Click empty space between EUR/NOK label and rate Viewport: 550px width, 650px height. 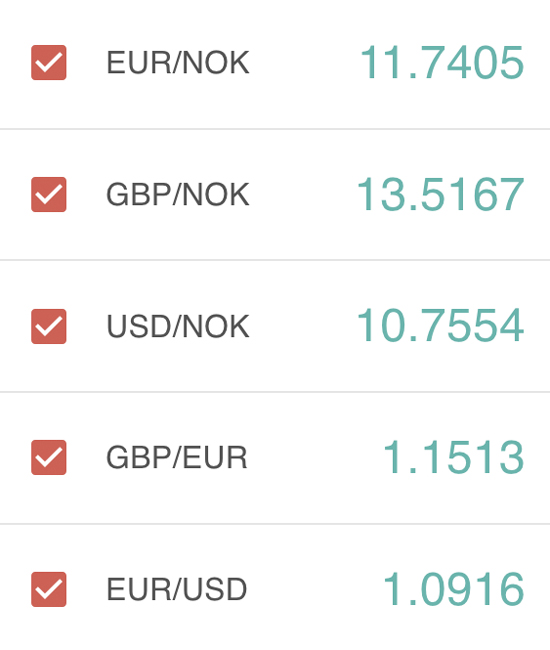[305, 63]
